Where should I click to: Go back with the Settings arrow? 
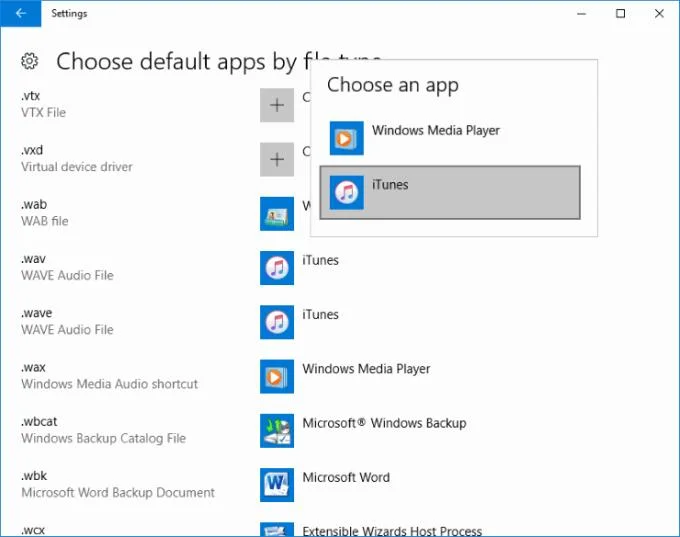[20, 13]
